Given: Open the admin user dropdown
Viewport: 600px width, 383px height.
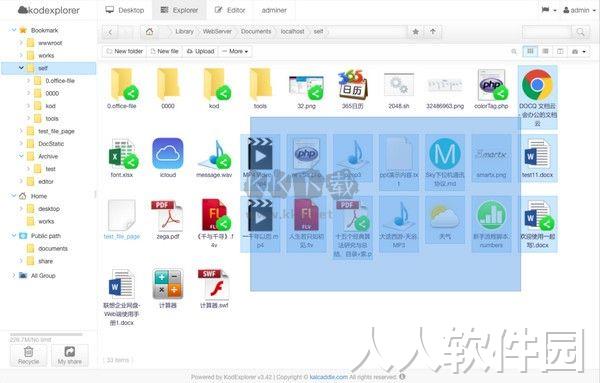Looking at the screenshot, I should pos(579,10).
